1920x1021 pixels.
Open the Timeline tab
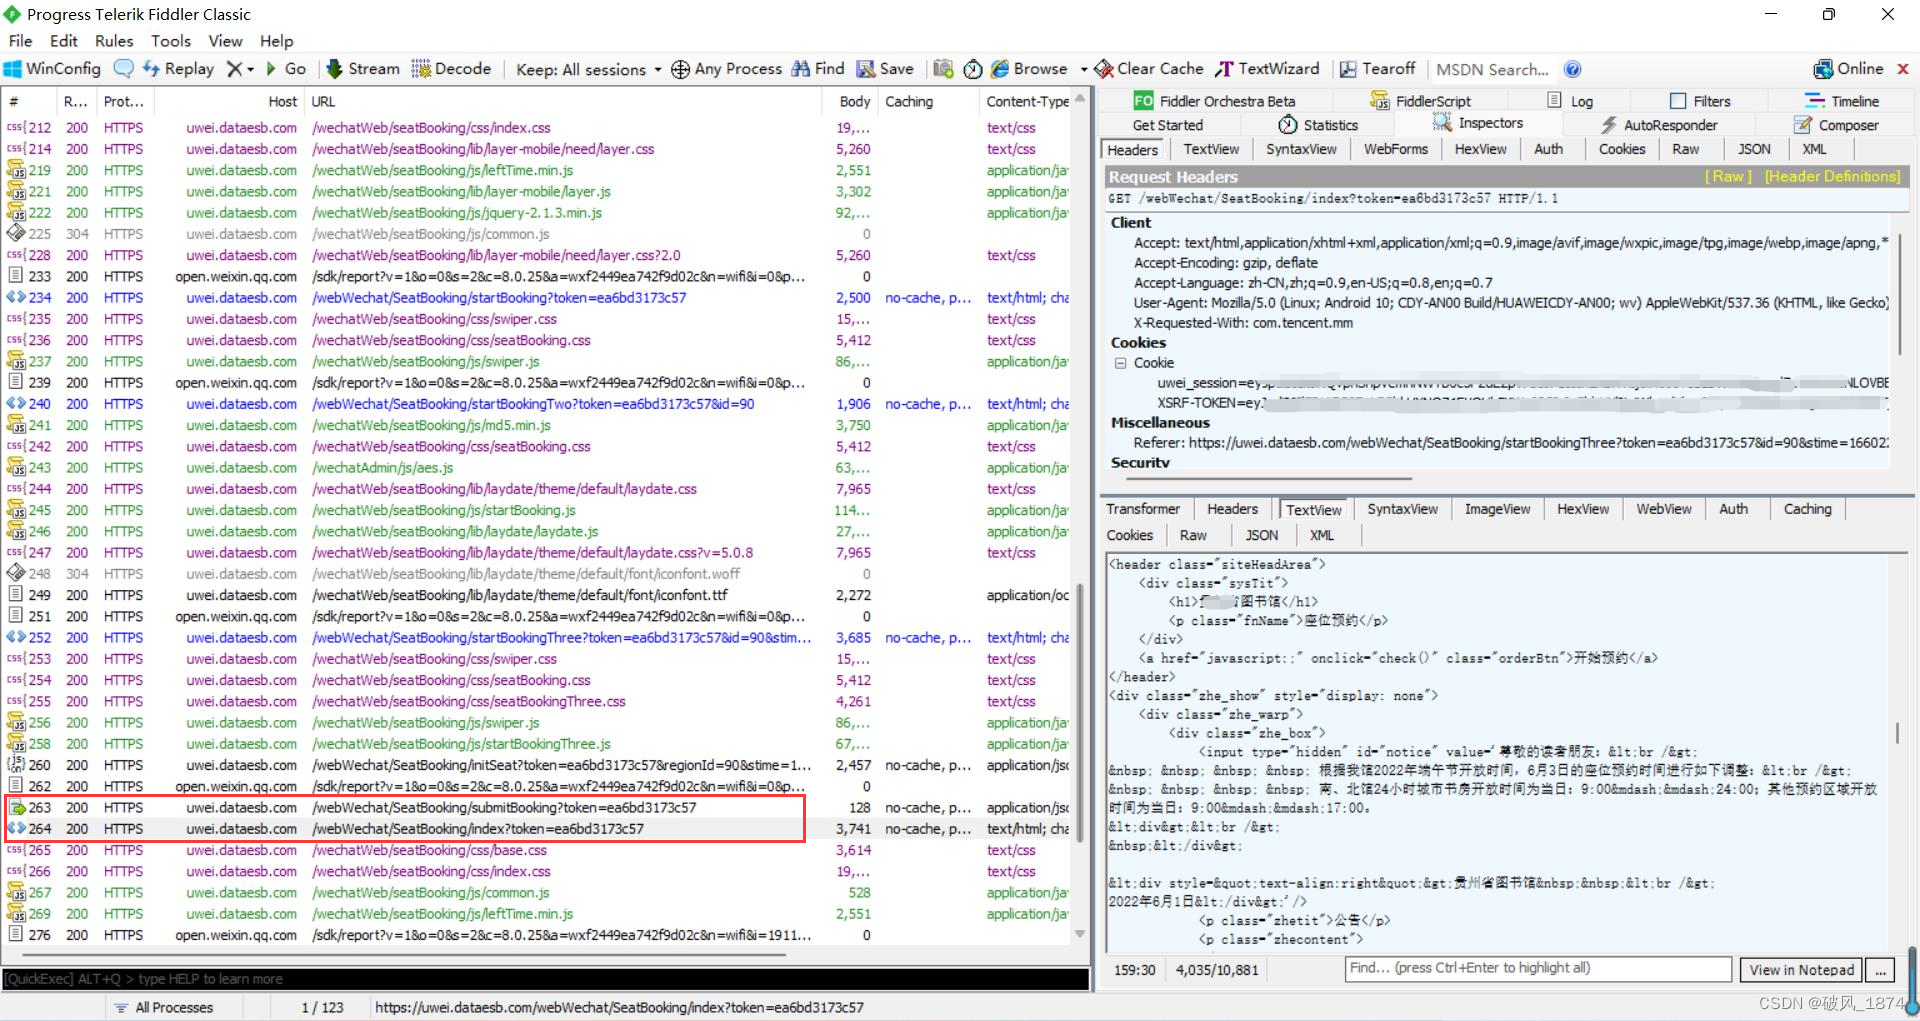[x=1842, y=101]
